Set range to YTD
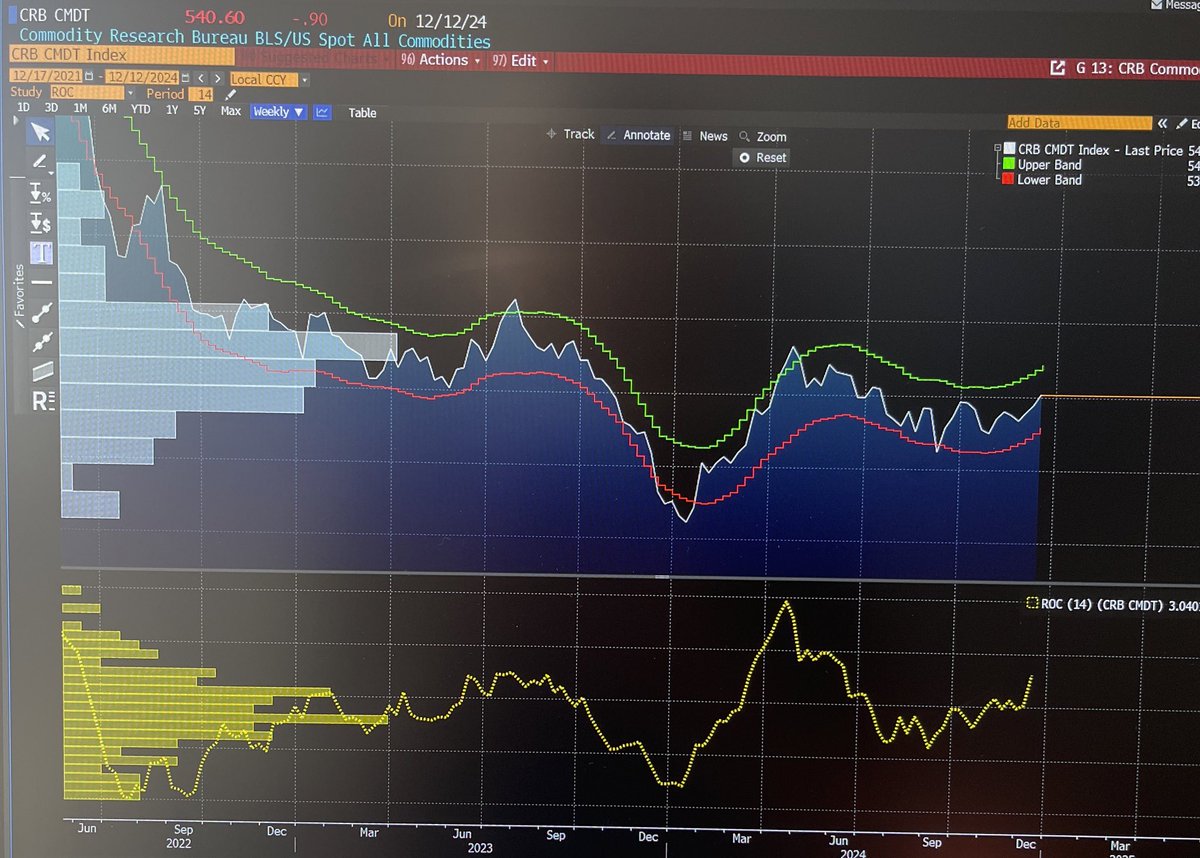Screen dimensions: 1200x858 point(141,110)
